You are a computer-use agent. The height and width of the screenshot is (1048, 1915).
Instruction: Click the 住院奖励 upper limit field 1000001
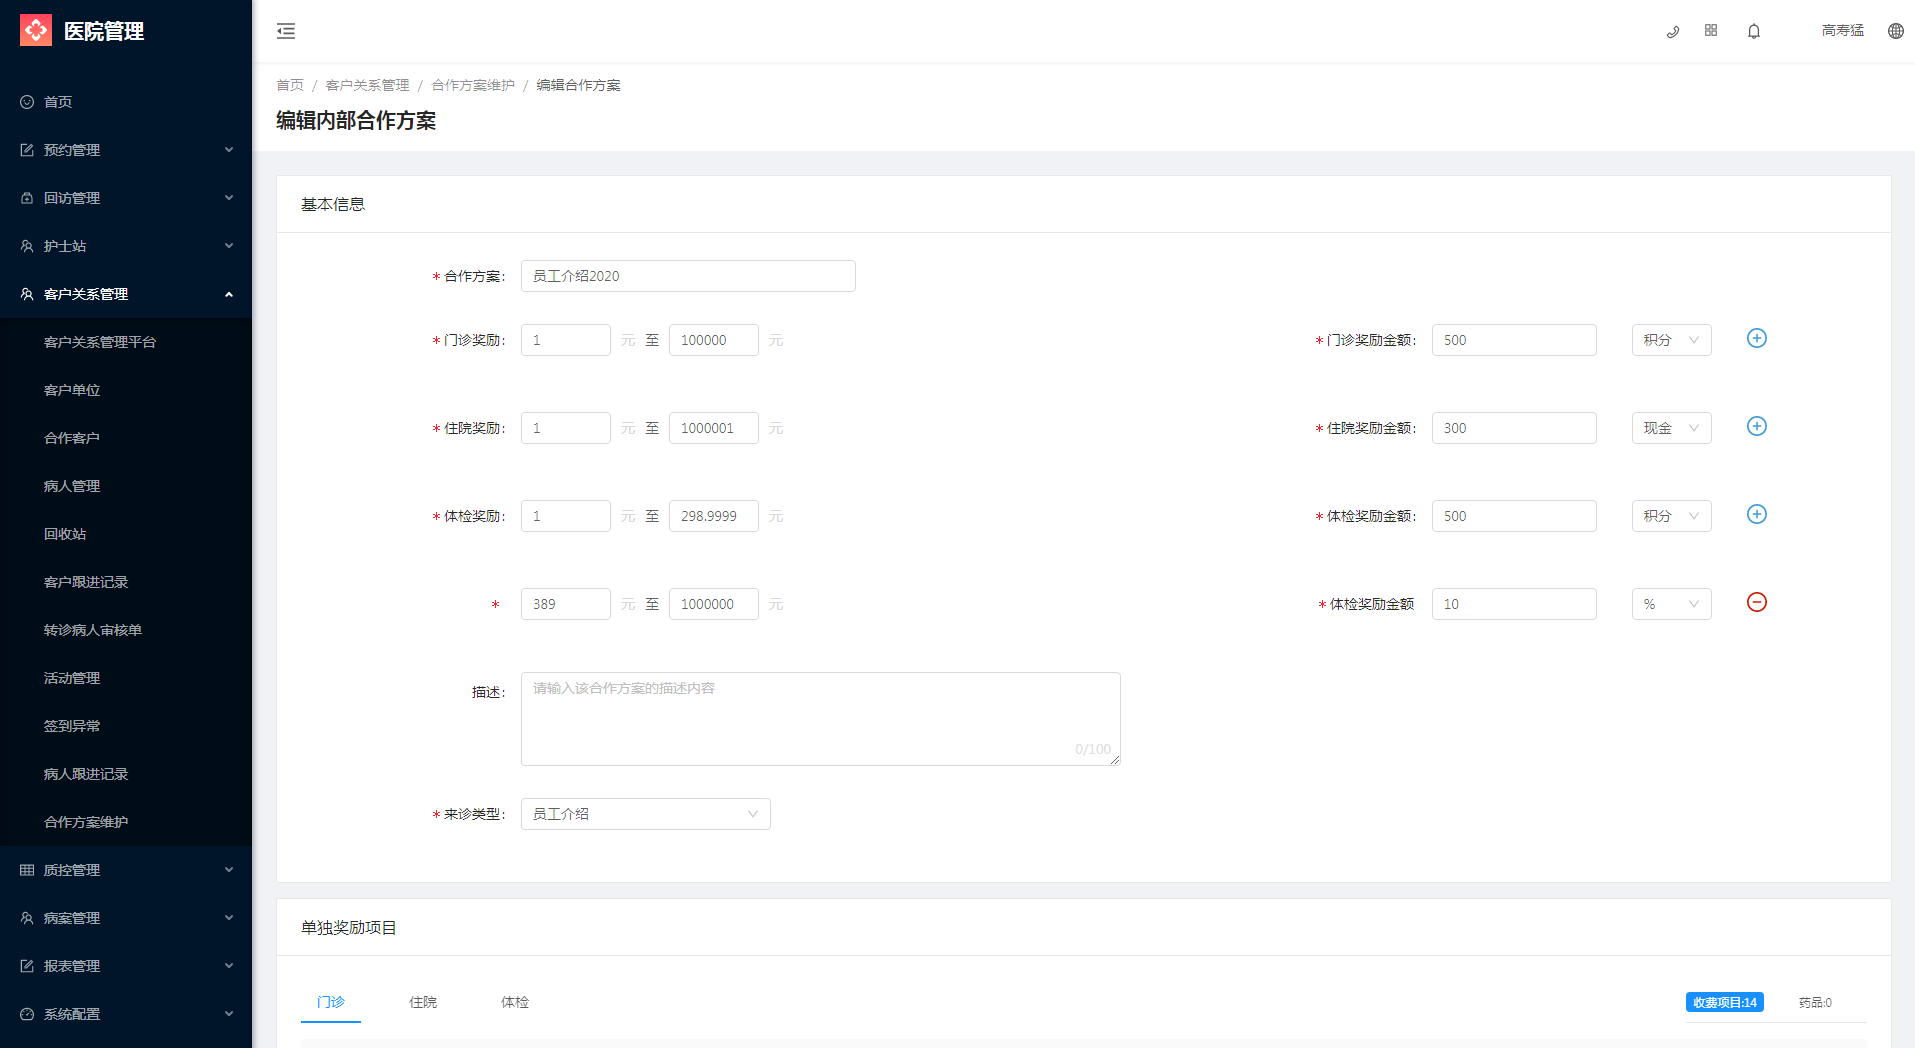[714, 428]
